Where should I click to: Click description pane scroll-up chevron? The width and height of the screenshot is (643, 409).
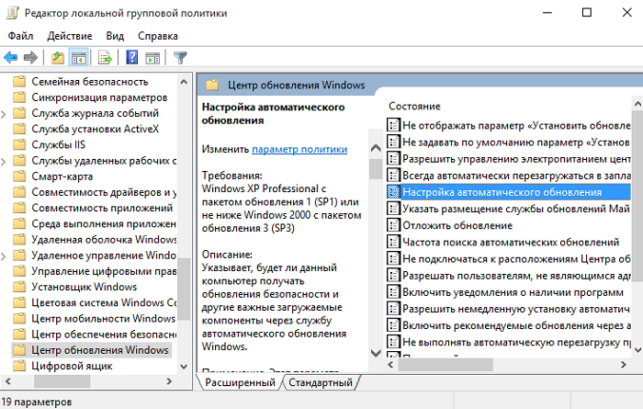(376, 148)
